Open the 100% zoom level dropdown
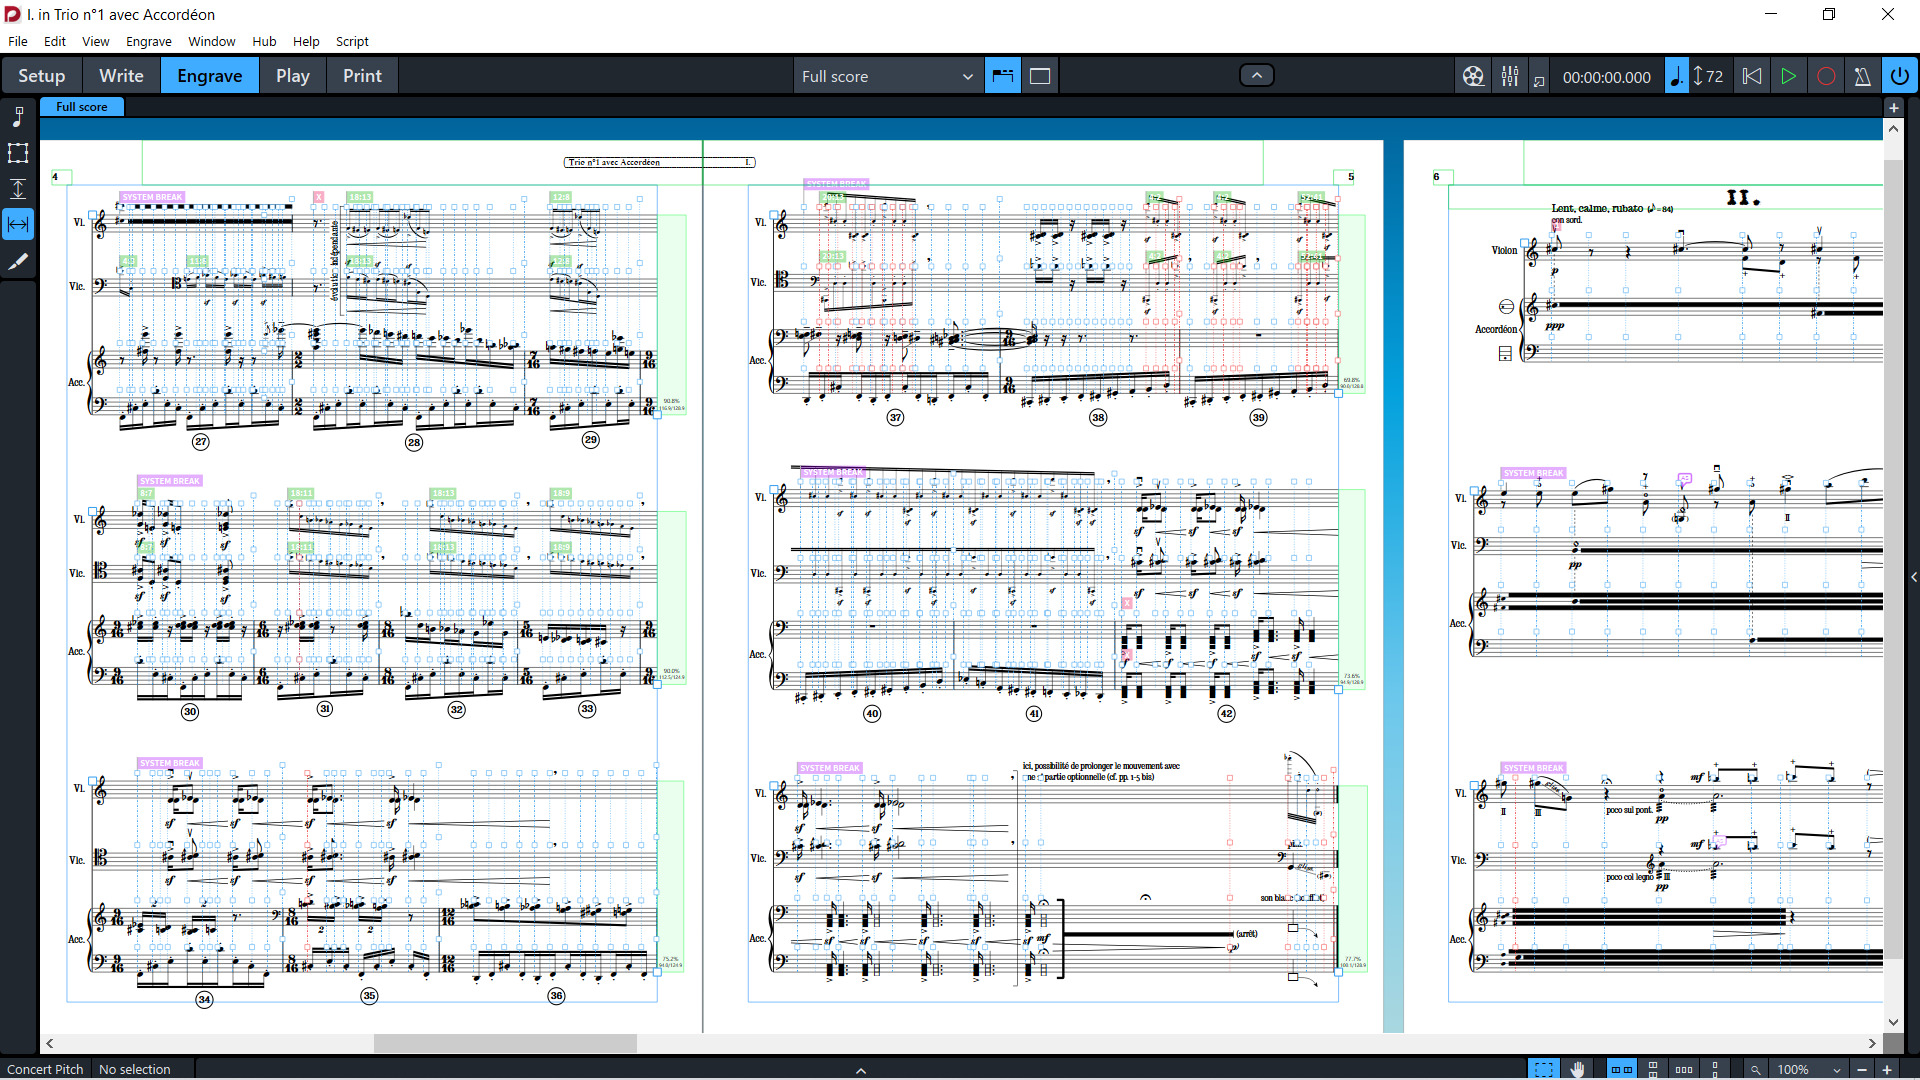The width and height of the screenshot is (1920, 1080). (x=1810, y=1069)
